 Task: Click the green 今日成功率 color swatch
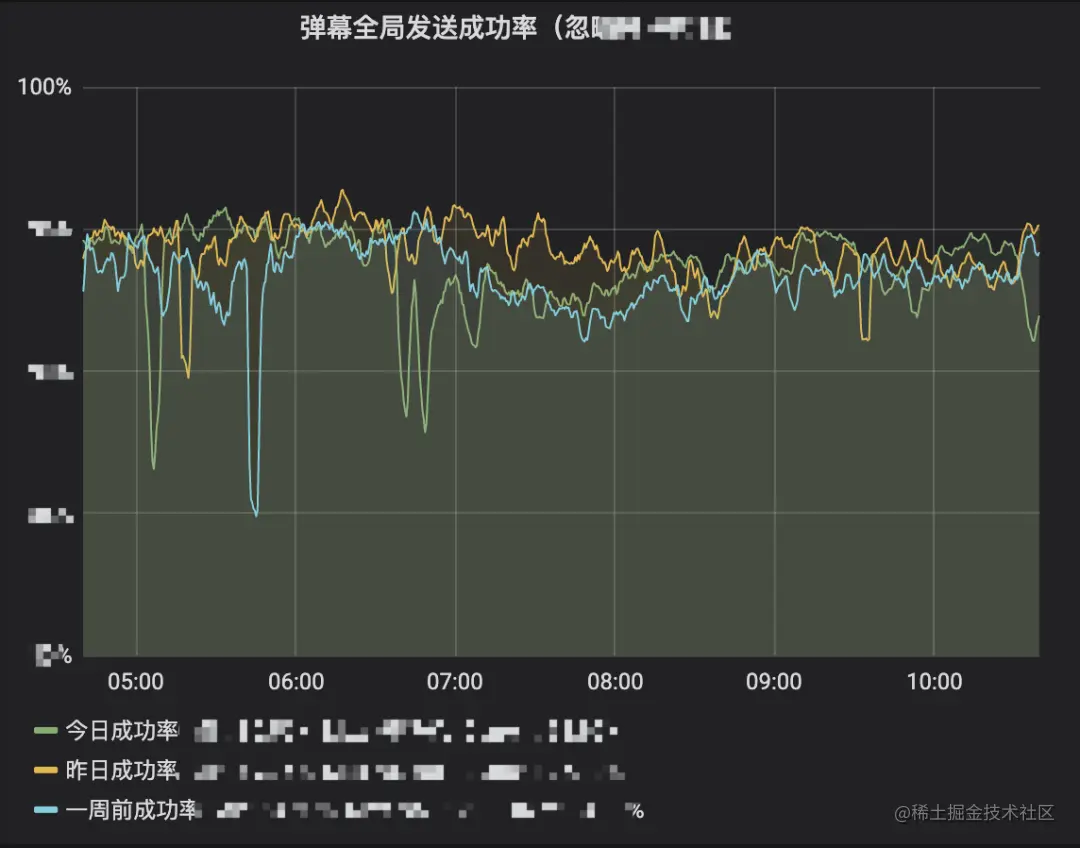click(45, 730)
